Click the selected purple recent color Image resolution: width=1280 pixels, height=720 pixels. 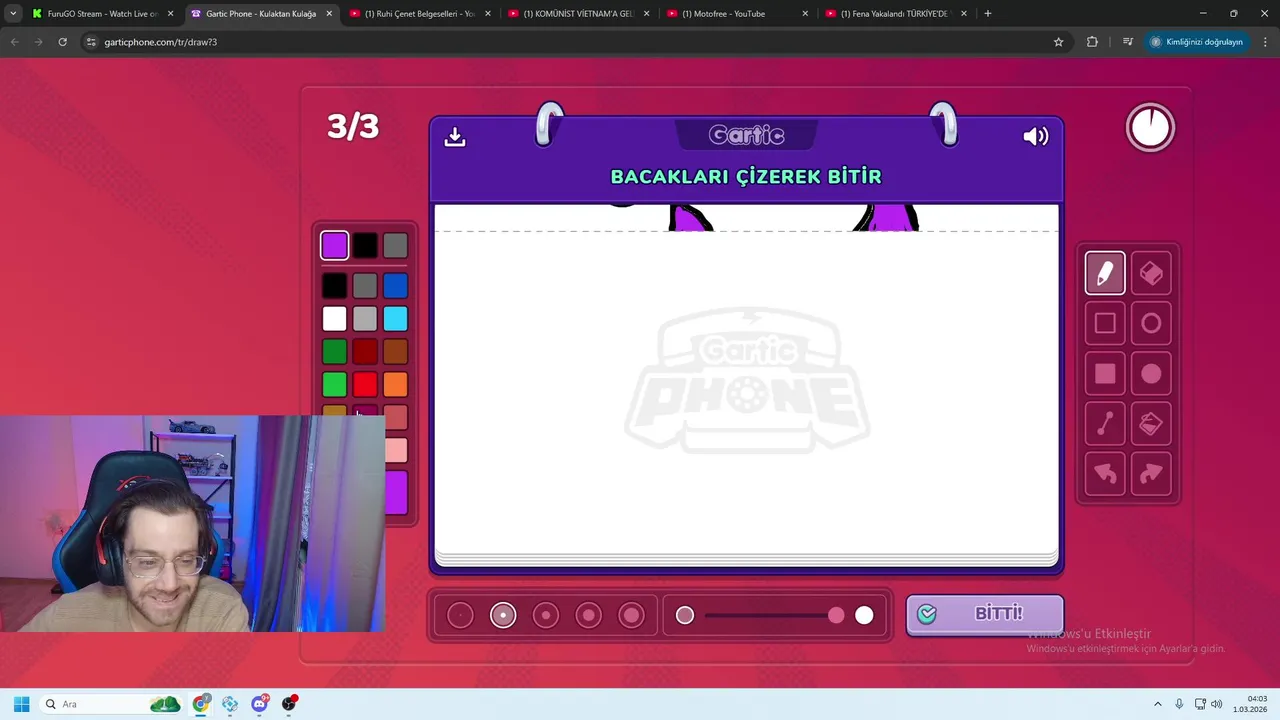click(x=335, y=245)
